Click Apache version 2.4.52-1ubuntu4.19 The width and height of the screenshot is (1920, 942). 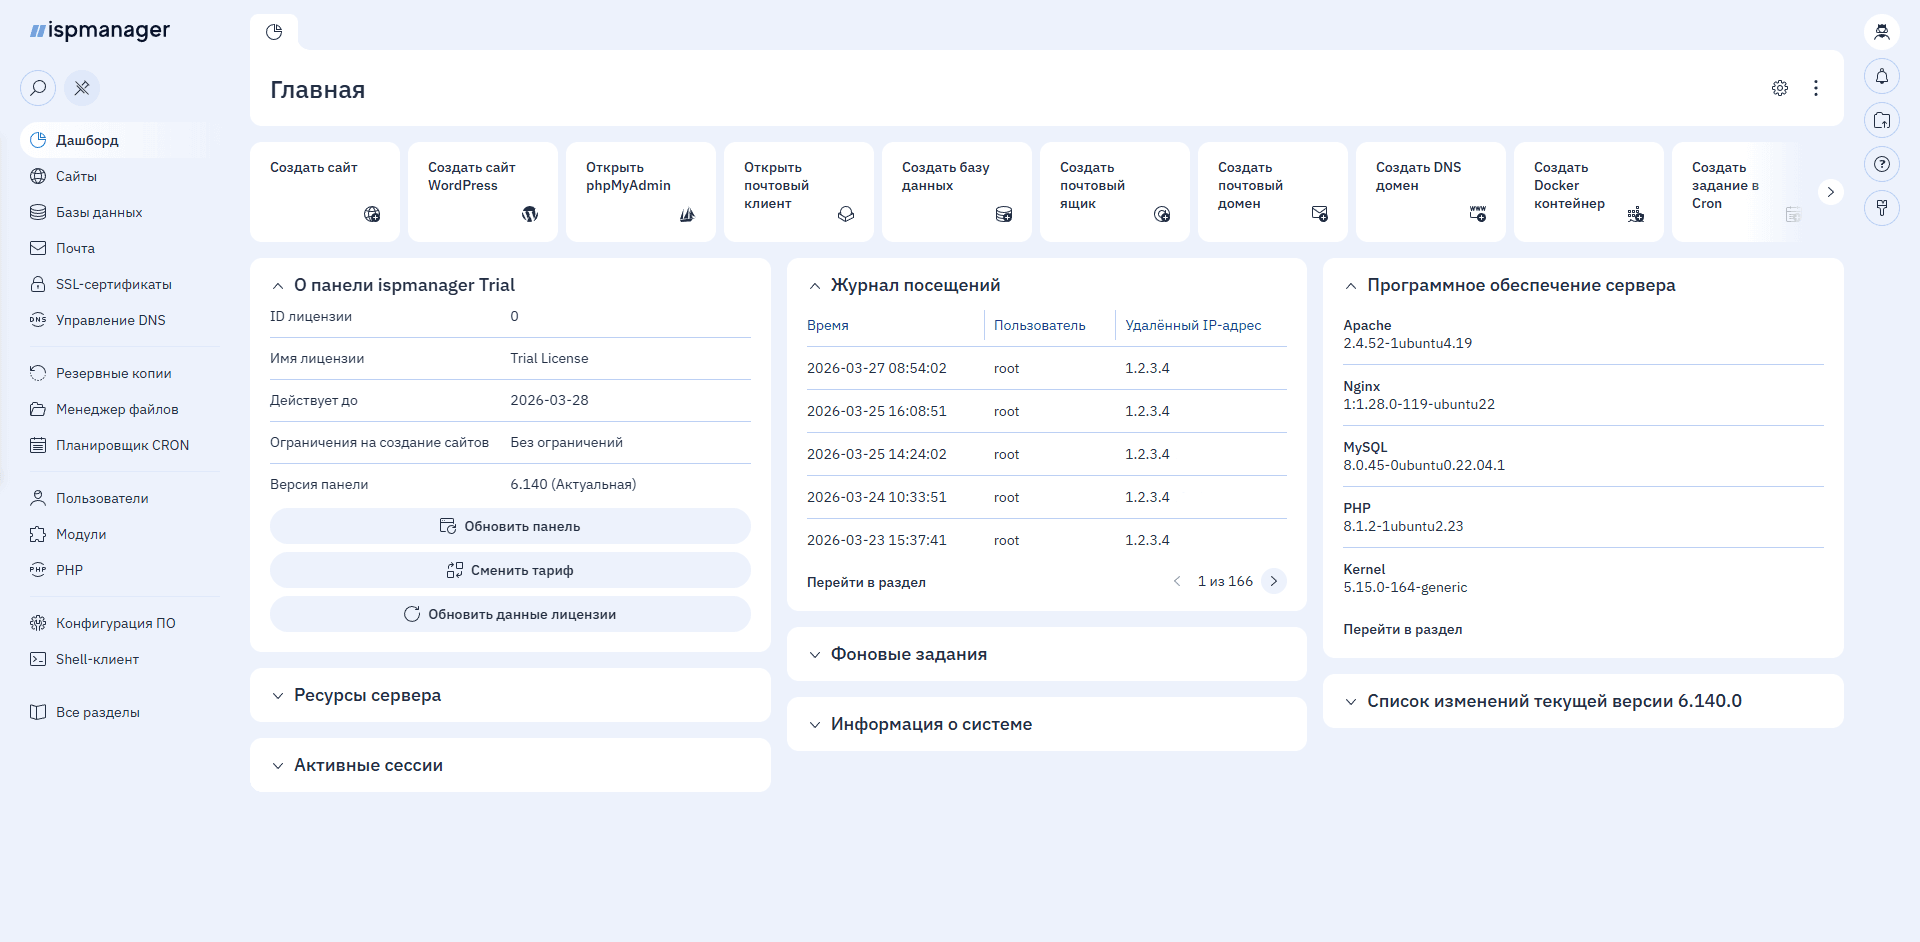(x=1407, y=343)
